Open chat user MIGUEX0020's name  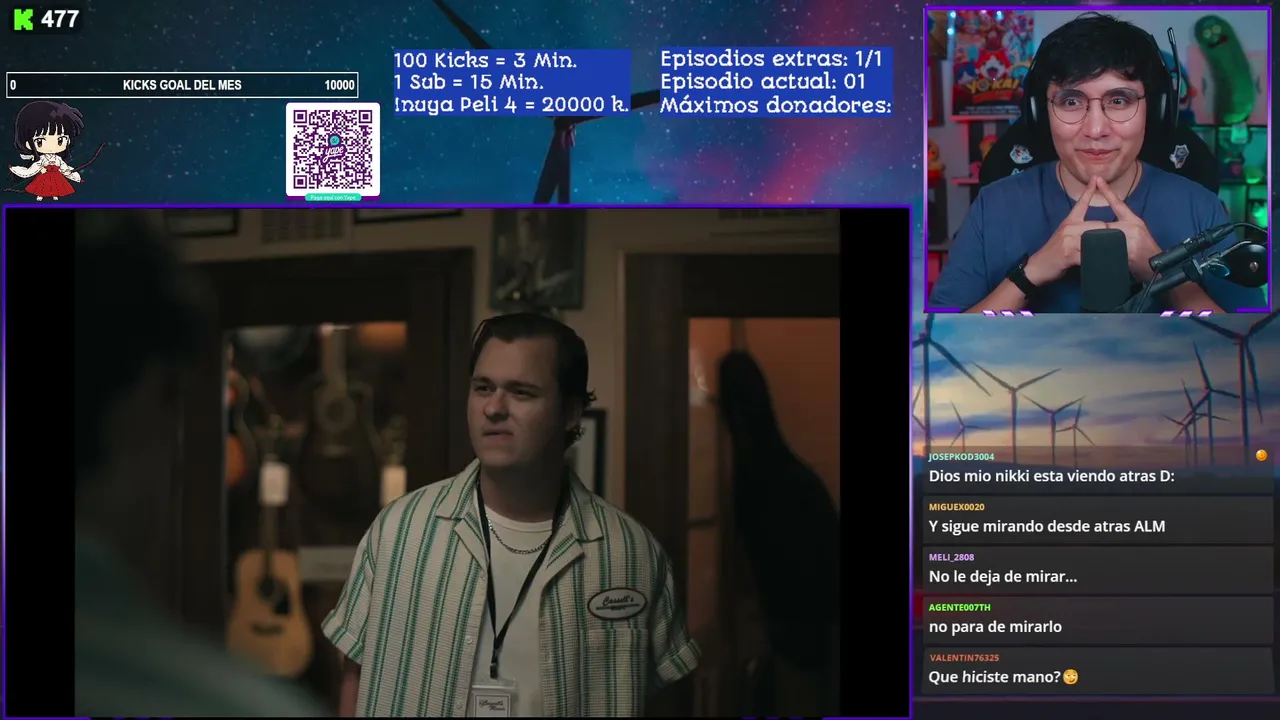point(956,507)
